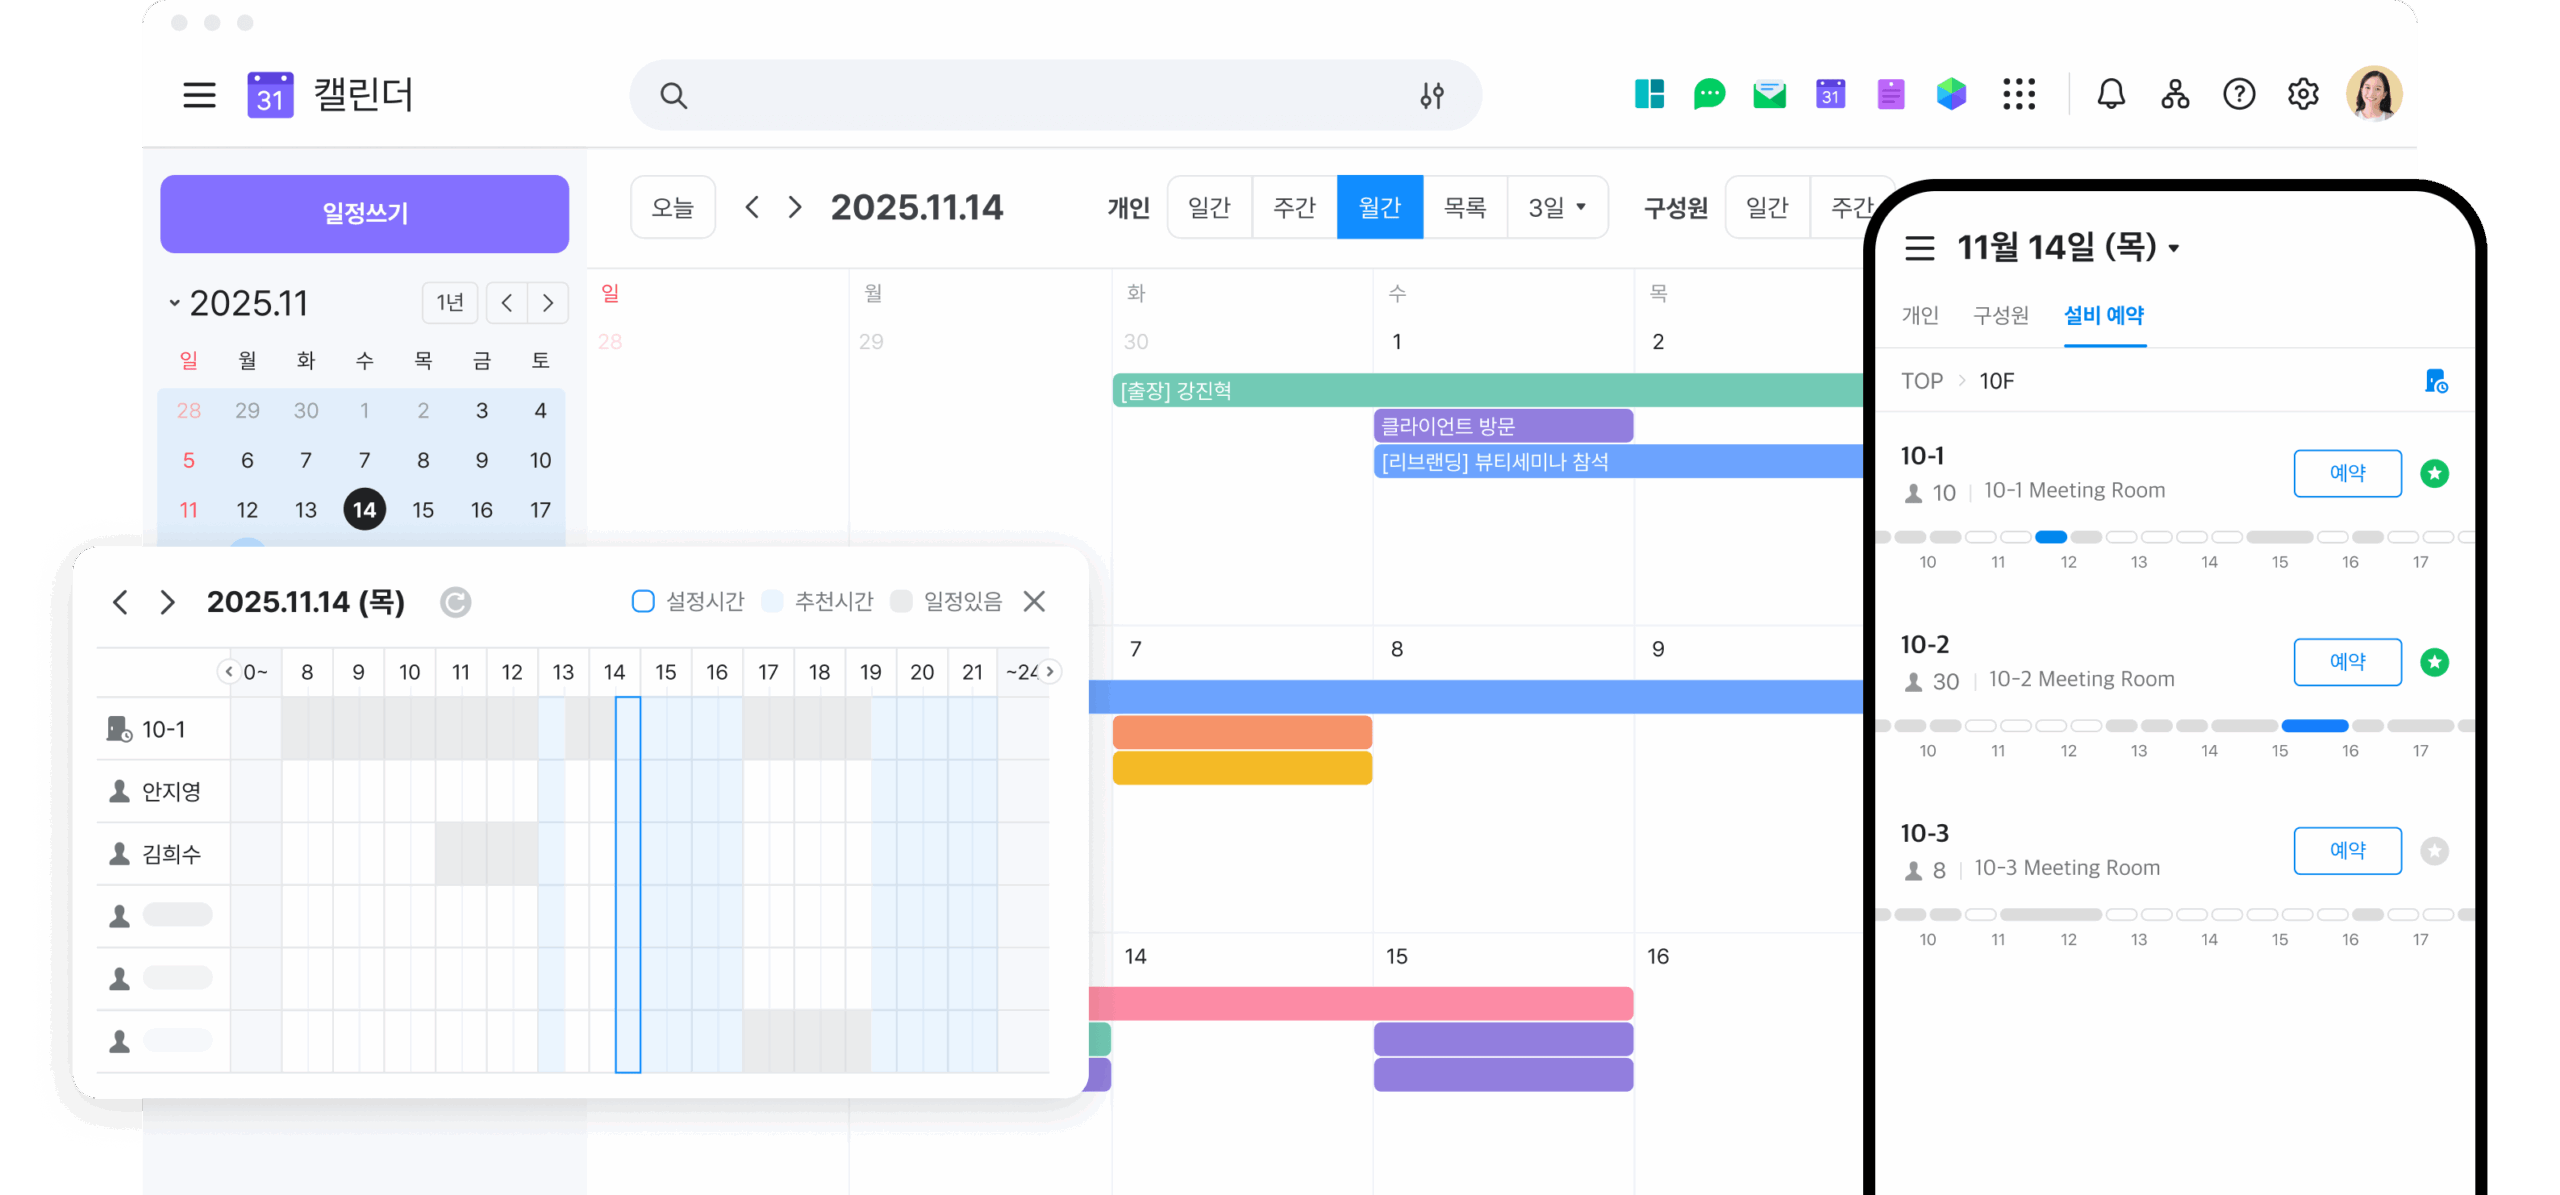Click the 10-1 room icon in scheduler

click(x=119, y=729)
